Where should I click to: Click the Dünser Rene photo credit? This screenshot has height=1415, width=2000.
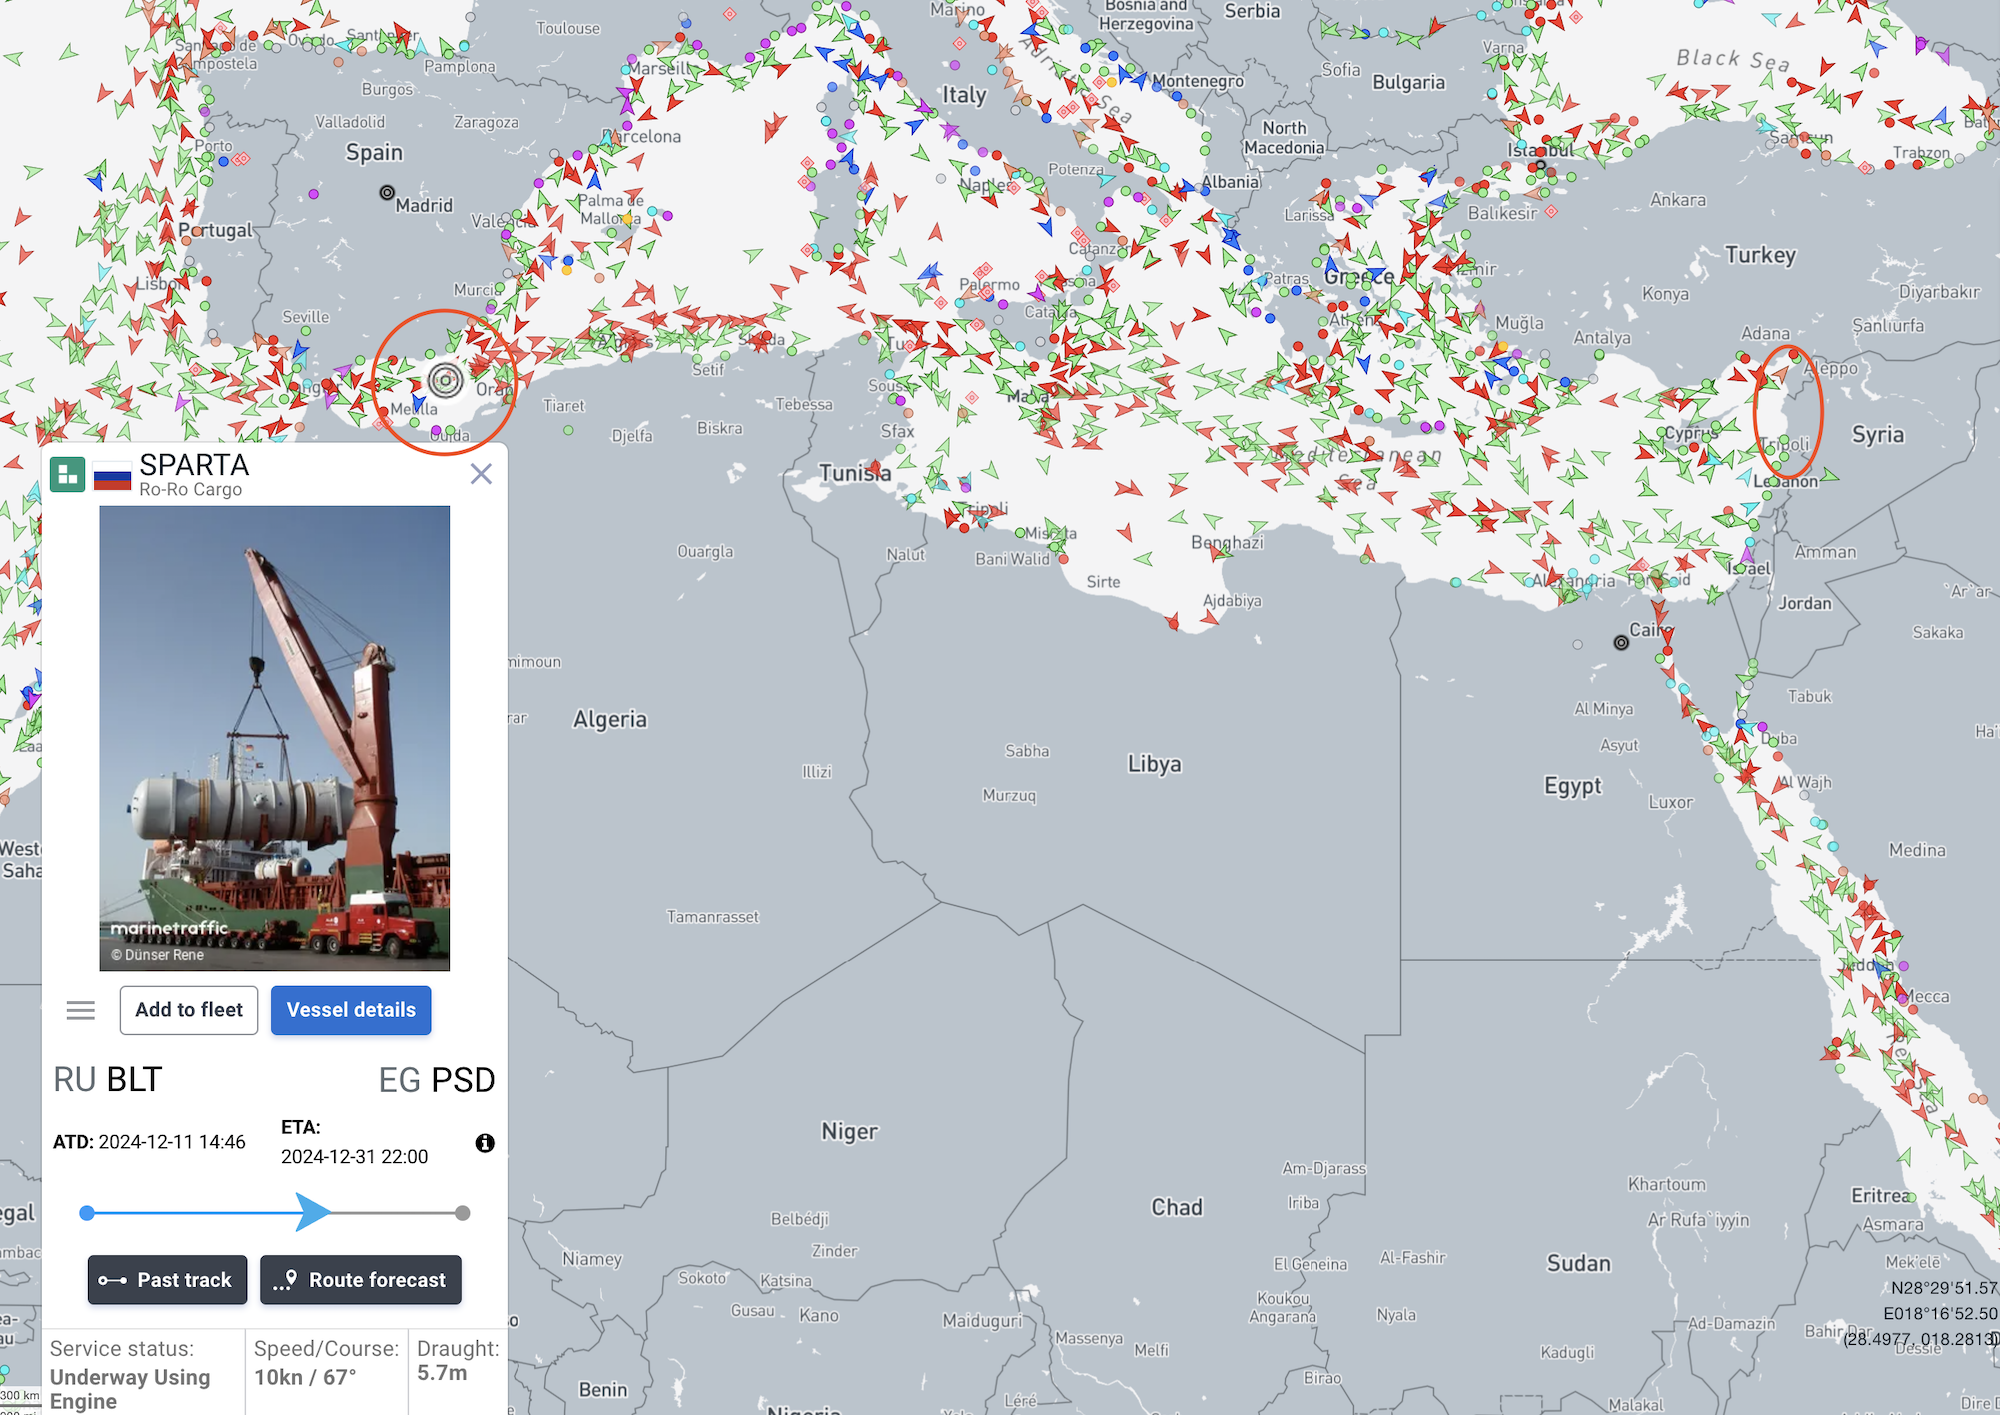tap(158, 955)
